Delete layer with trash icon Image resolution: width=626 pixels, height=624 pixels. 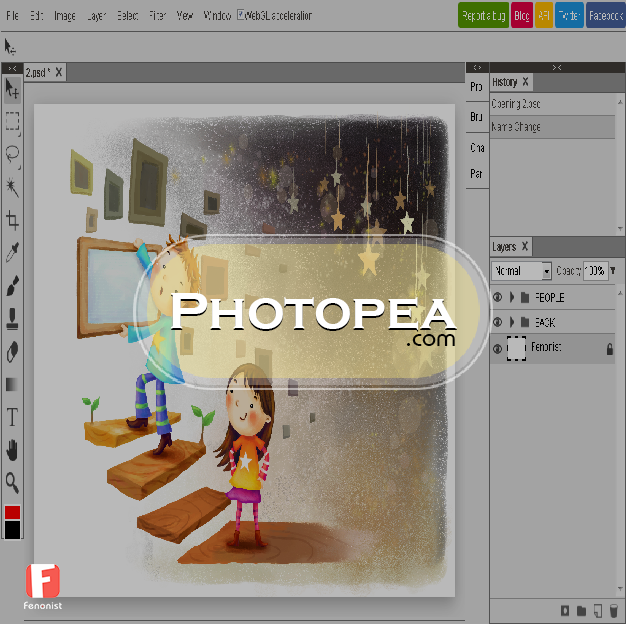(x=614, y=610)
